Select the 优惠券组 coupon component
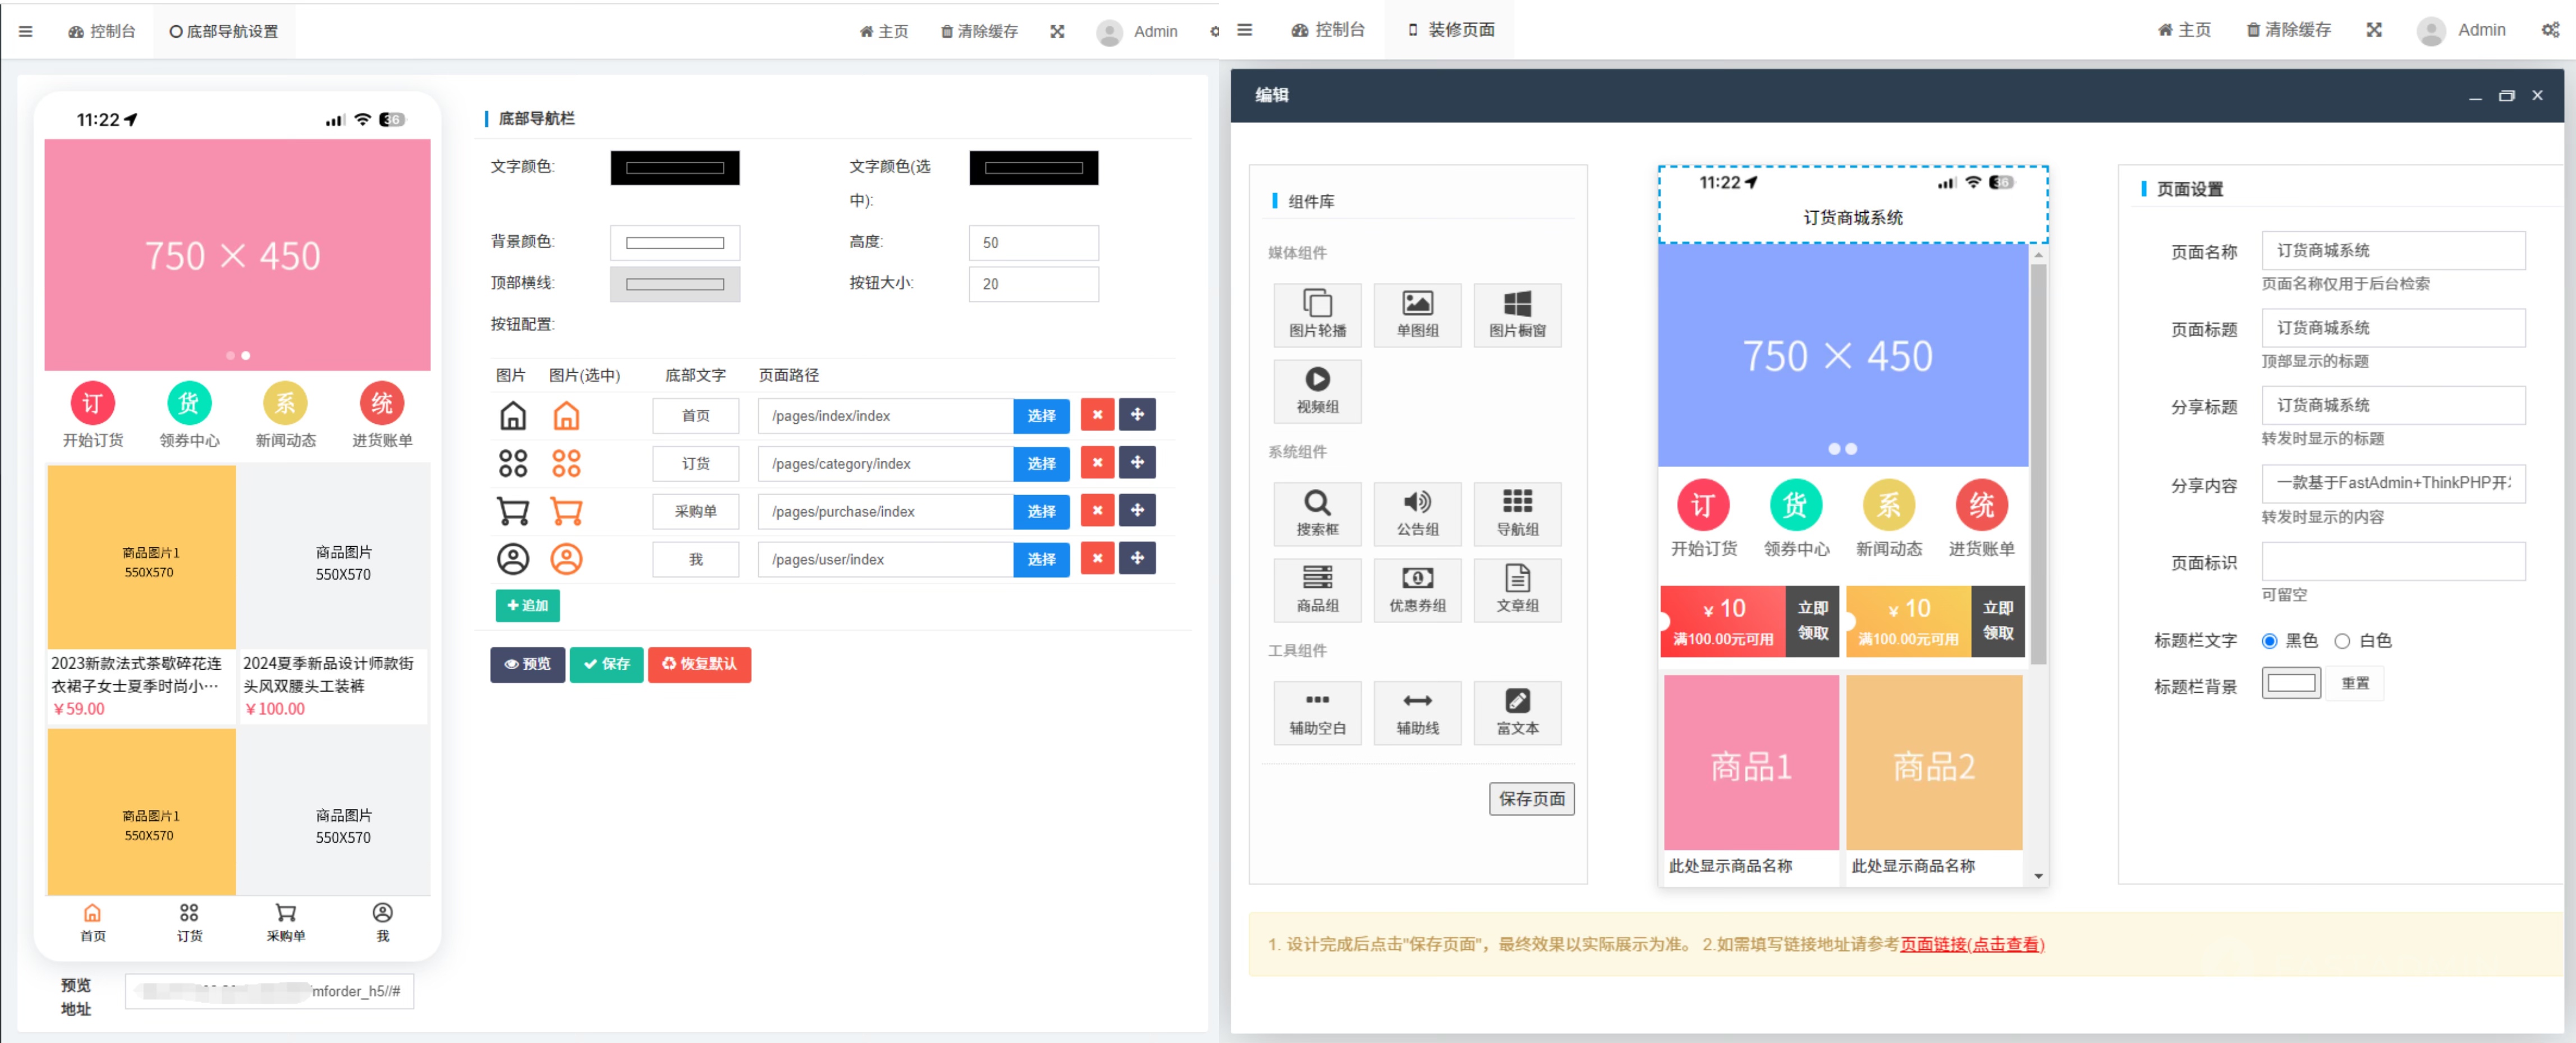Image resolution: width=2576 pixels, height=1043 pixels. coord(1417,590)
